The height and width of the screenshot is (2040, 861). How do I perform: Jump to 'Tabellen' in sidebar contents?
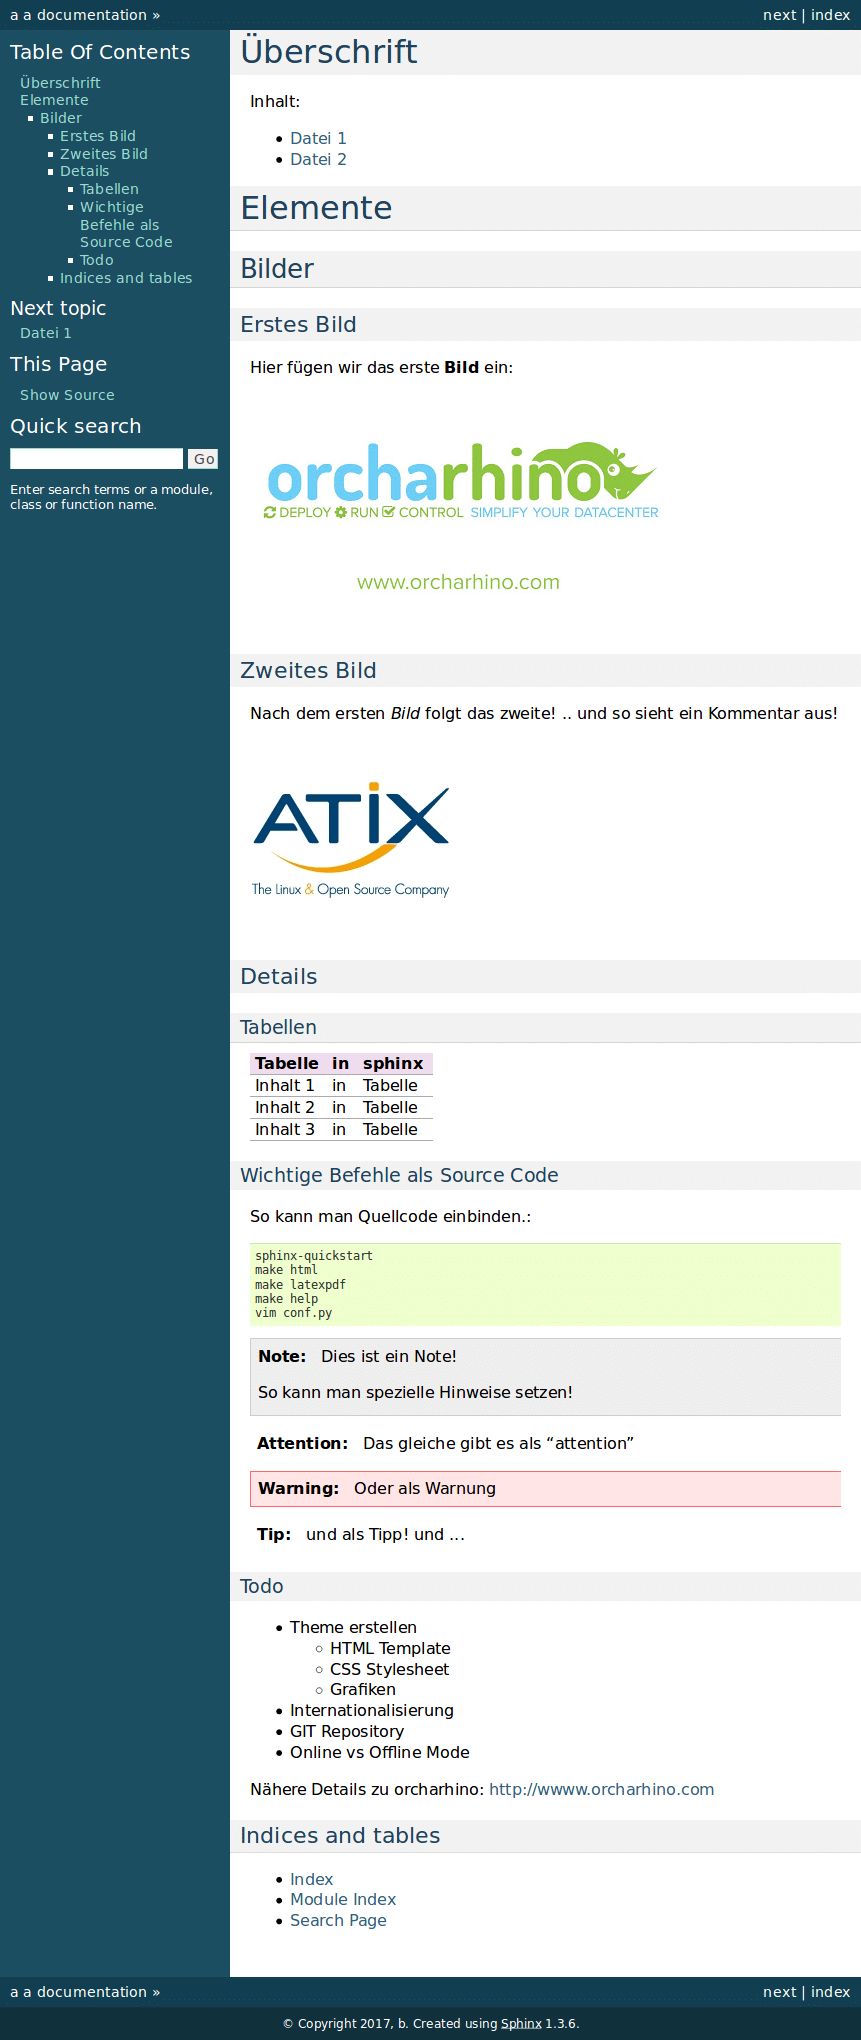[x=109, y=189]
